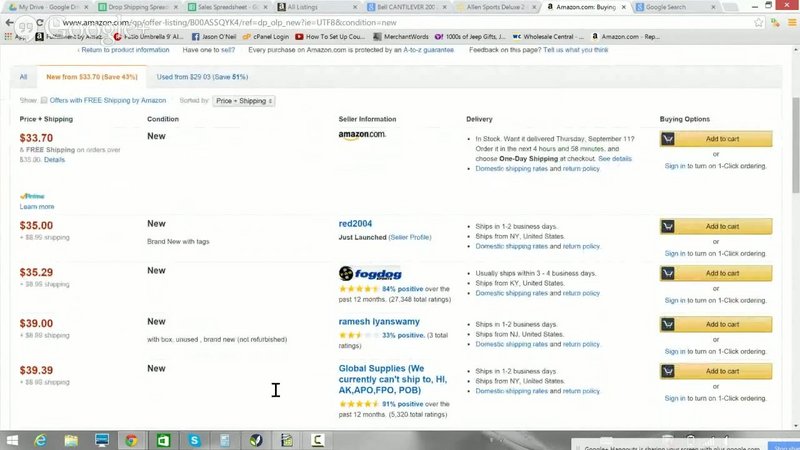Click Chrome icon in taskbar
The image size is (800, 450).
pyautogui.click(x=132, y=440)
